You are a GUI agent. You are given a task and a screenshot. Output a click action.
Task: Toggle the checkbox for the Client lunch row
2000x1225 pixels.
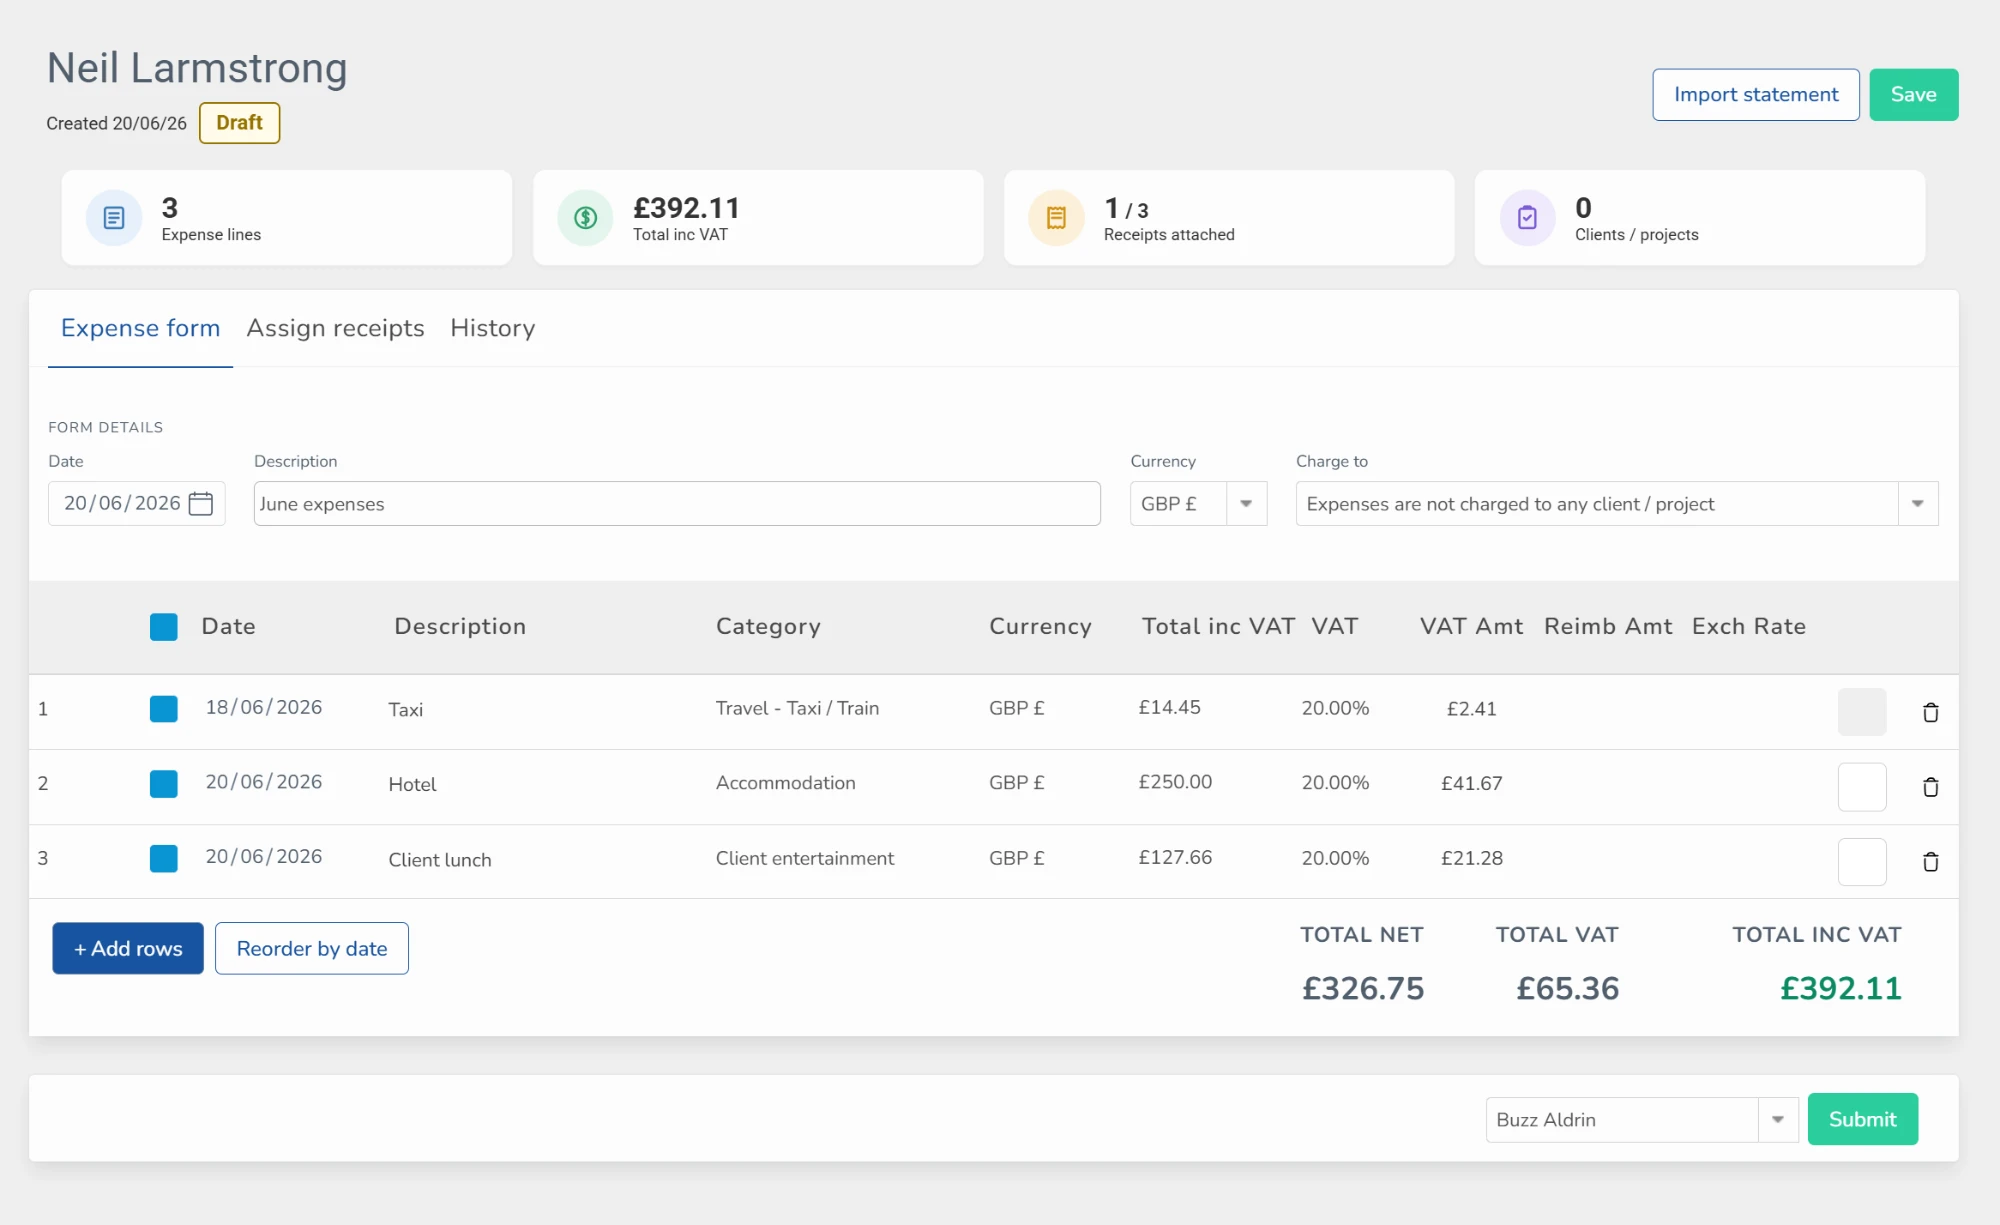[164, 858]
